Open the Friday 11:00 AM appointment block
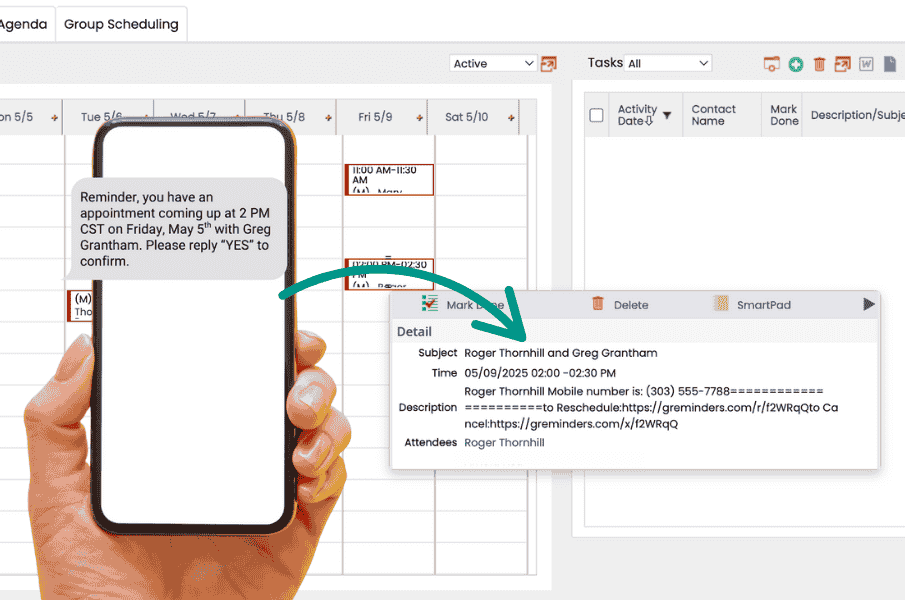The height and width of the screenshot is (600, 905). coord(389,180)
